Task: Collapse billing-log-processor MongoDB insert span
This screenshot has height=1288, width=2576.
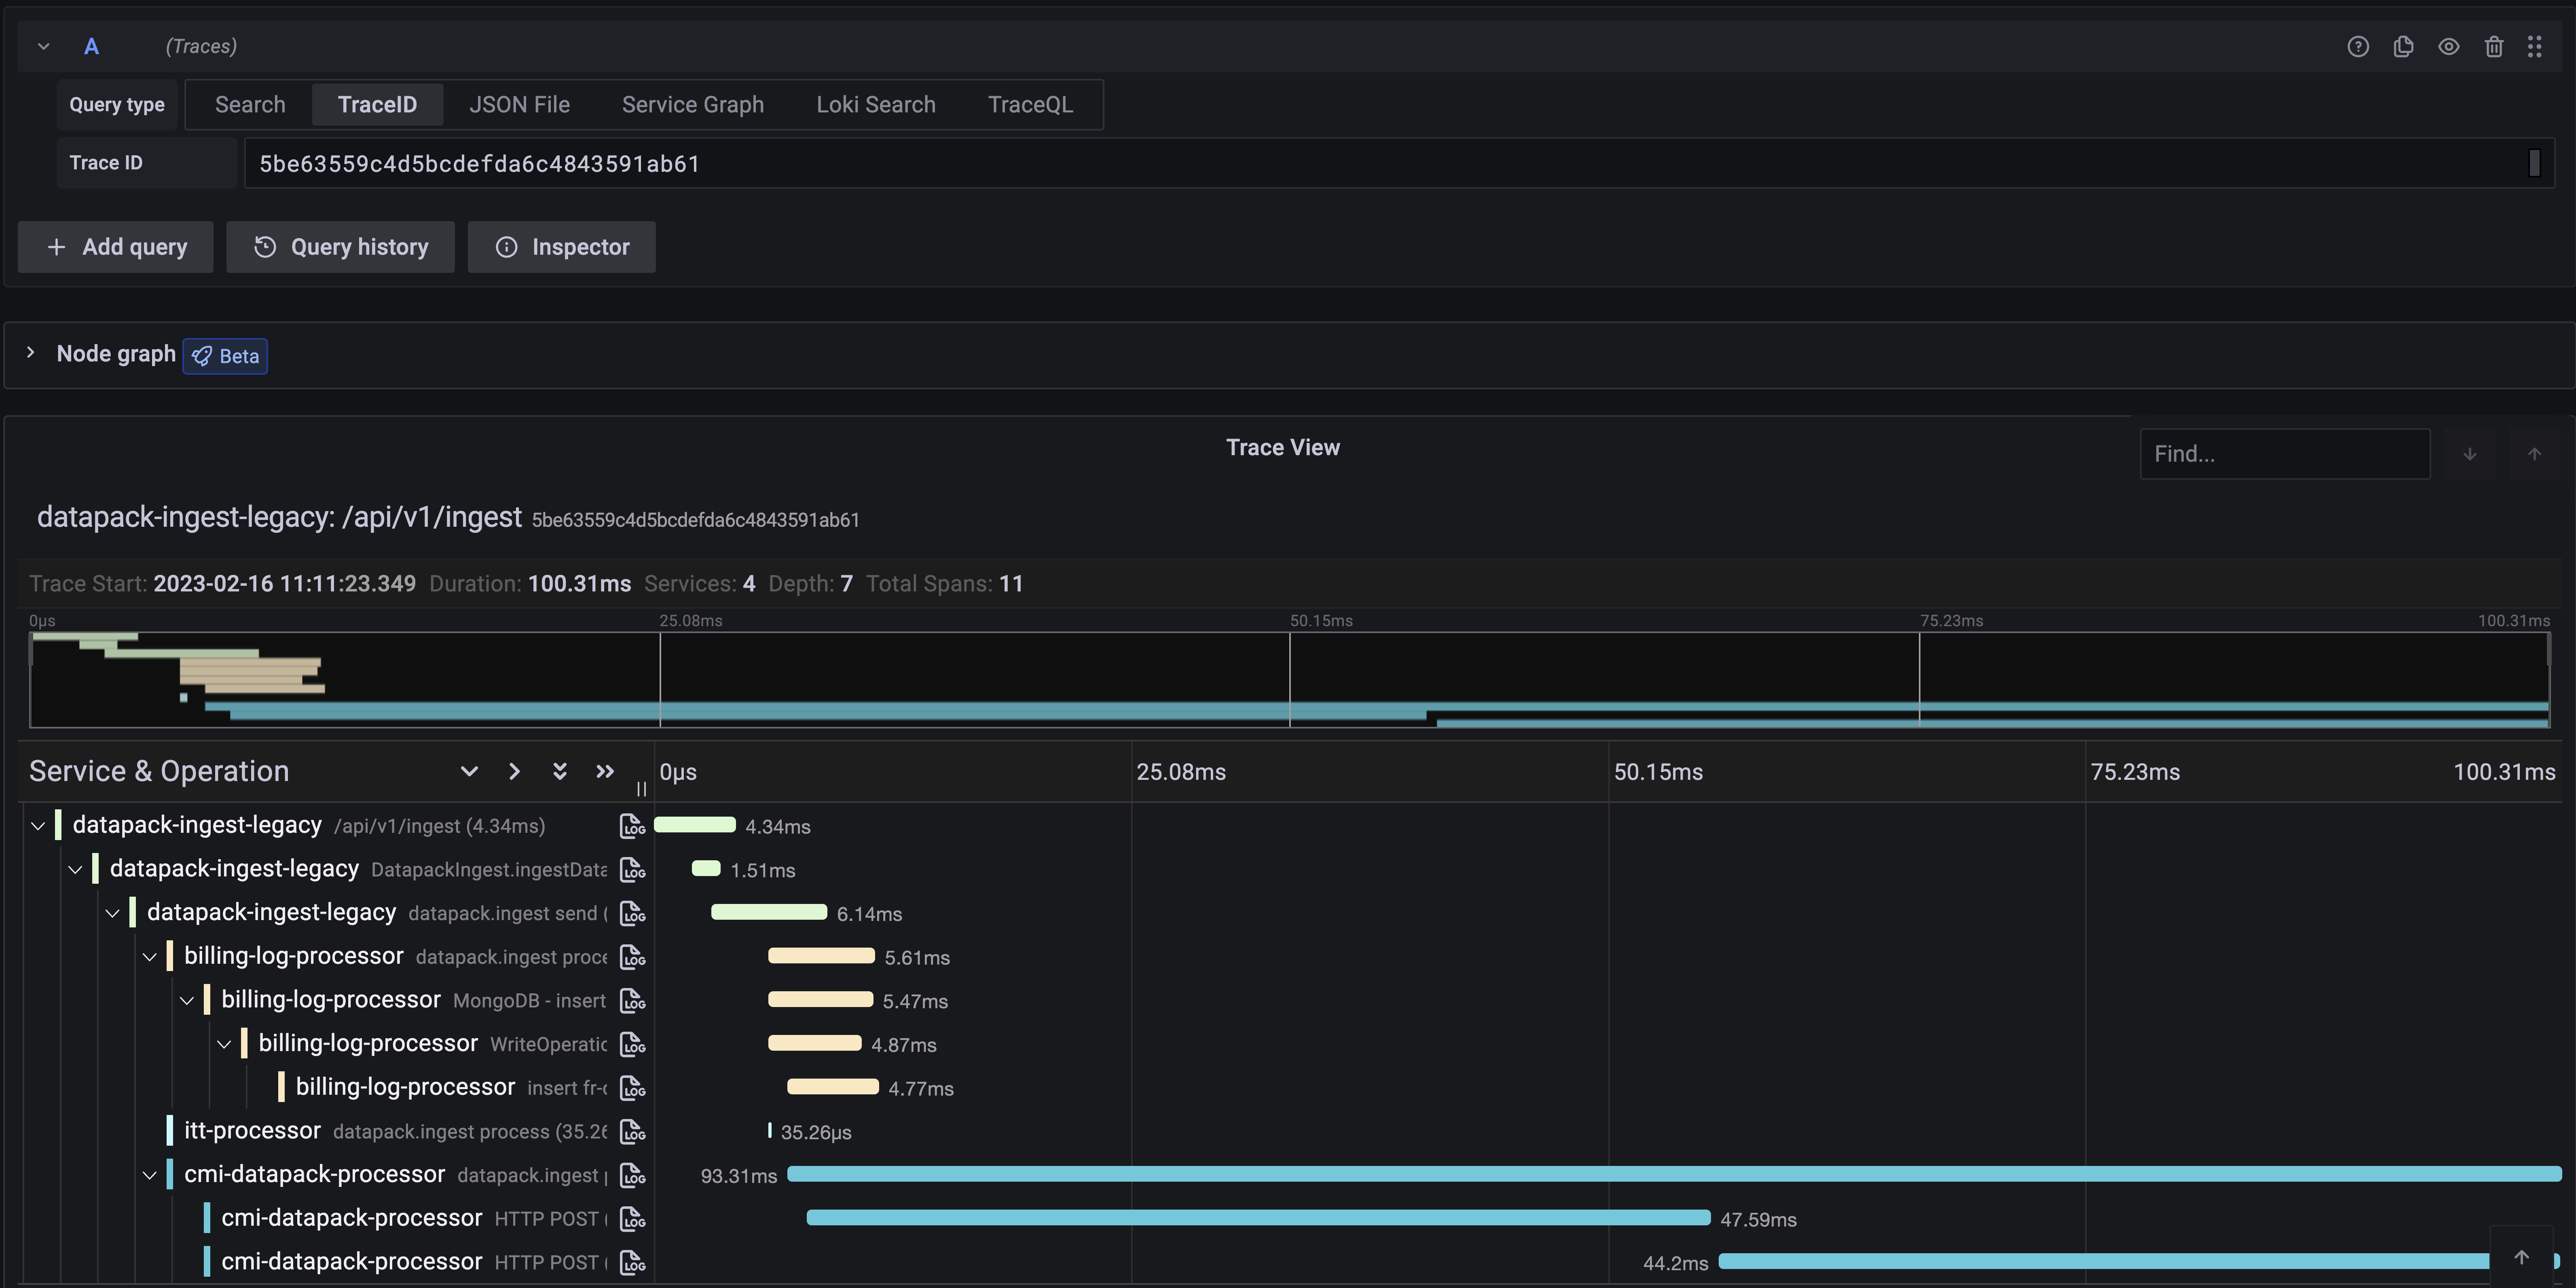Action: [187, 1001]
